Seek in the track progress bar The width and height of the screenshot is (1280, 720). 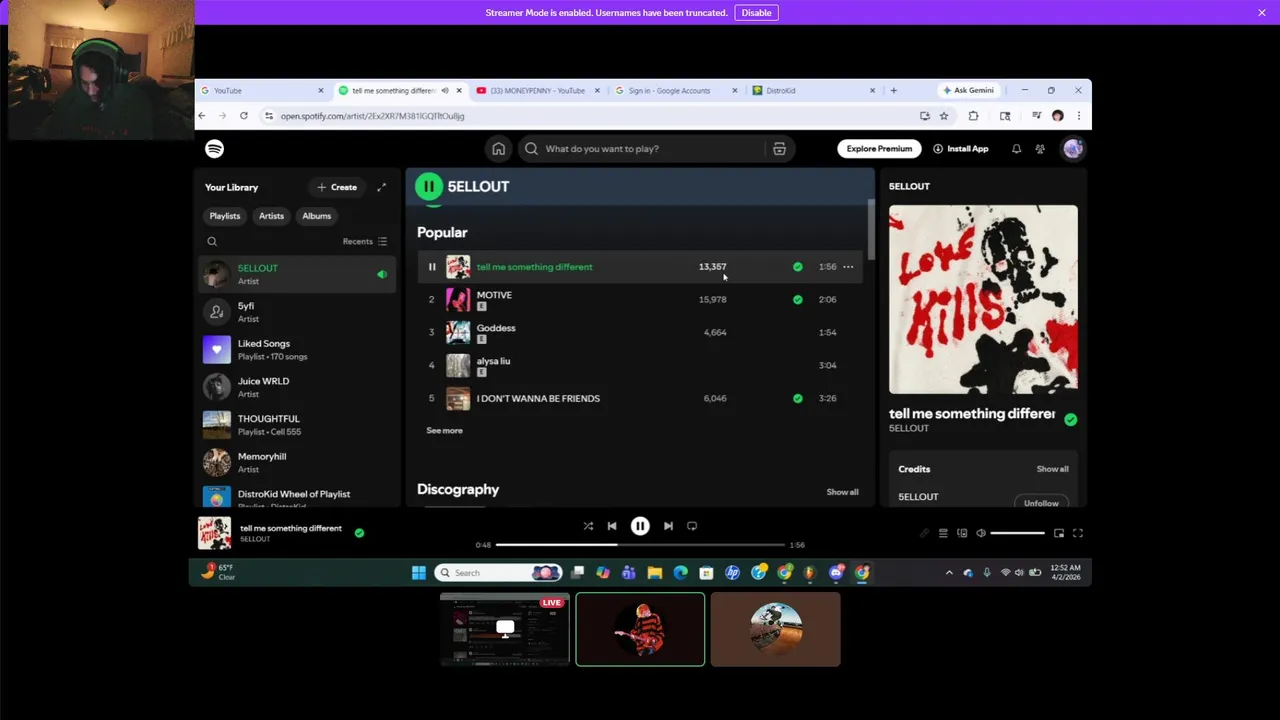click(x=640, y=545)
